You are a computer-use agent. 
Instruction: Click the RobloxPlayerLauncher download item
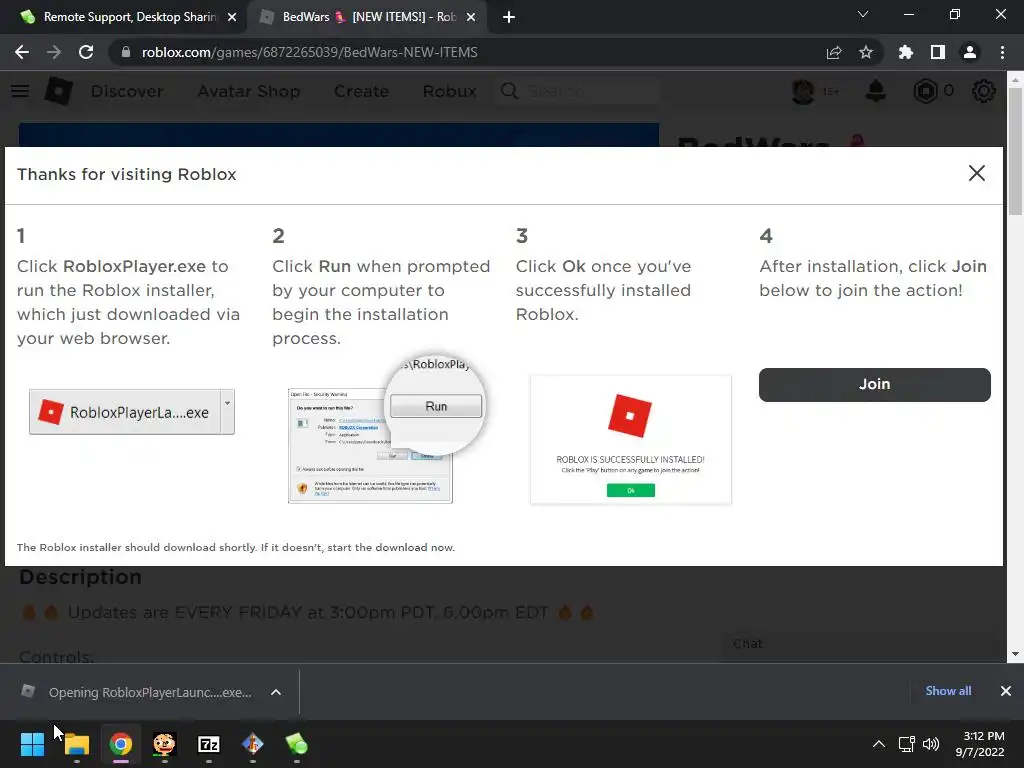tap(137, 692)
